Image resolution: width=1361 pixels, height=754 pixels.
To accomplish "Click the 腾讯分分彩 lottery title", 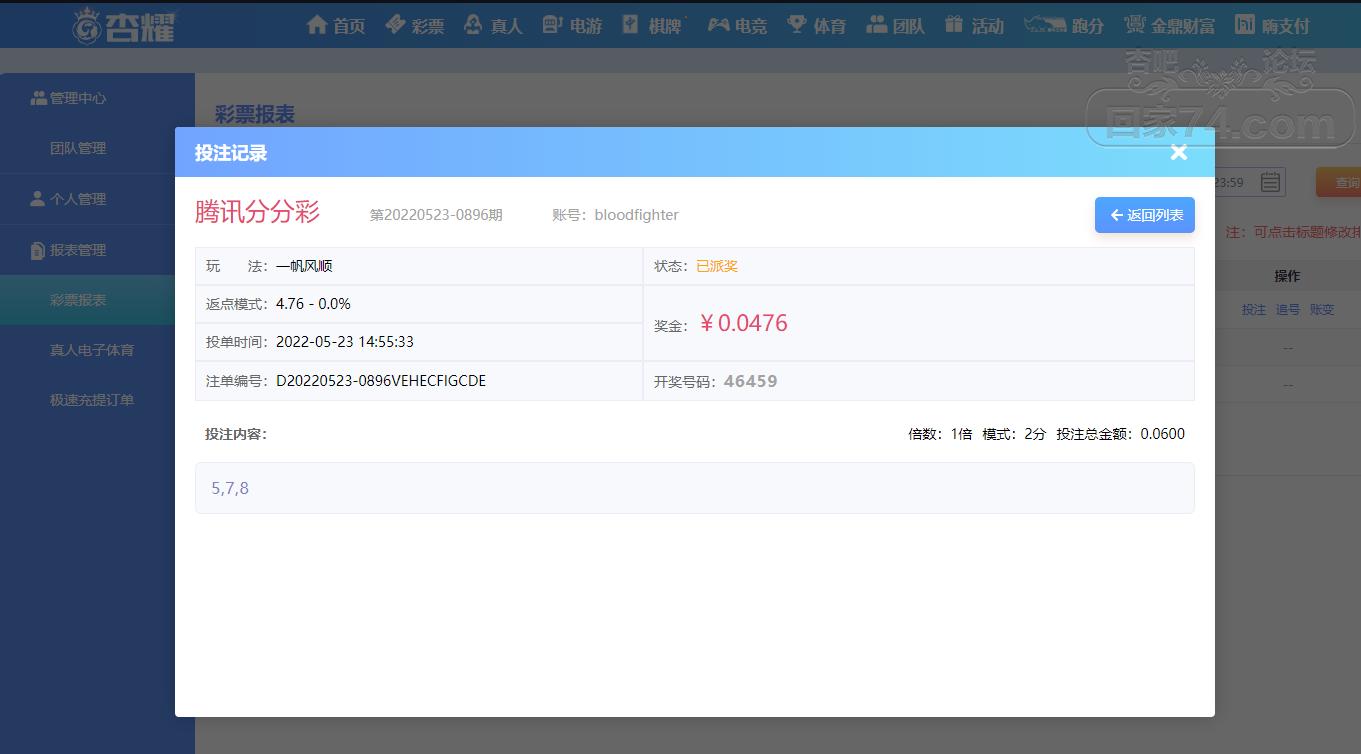I will (257, 212).
